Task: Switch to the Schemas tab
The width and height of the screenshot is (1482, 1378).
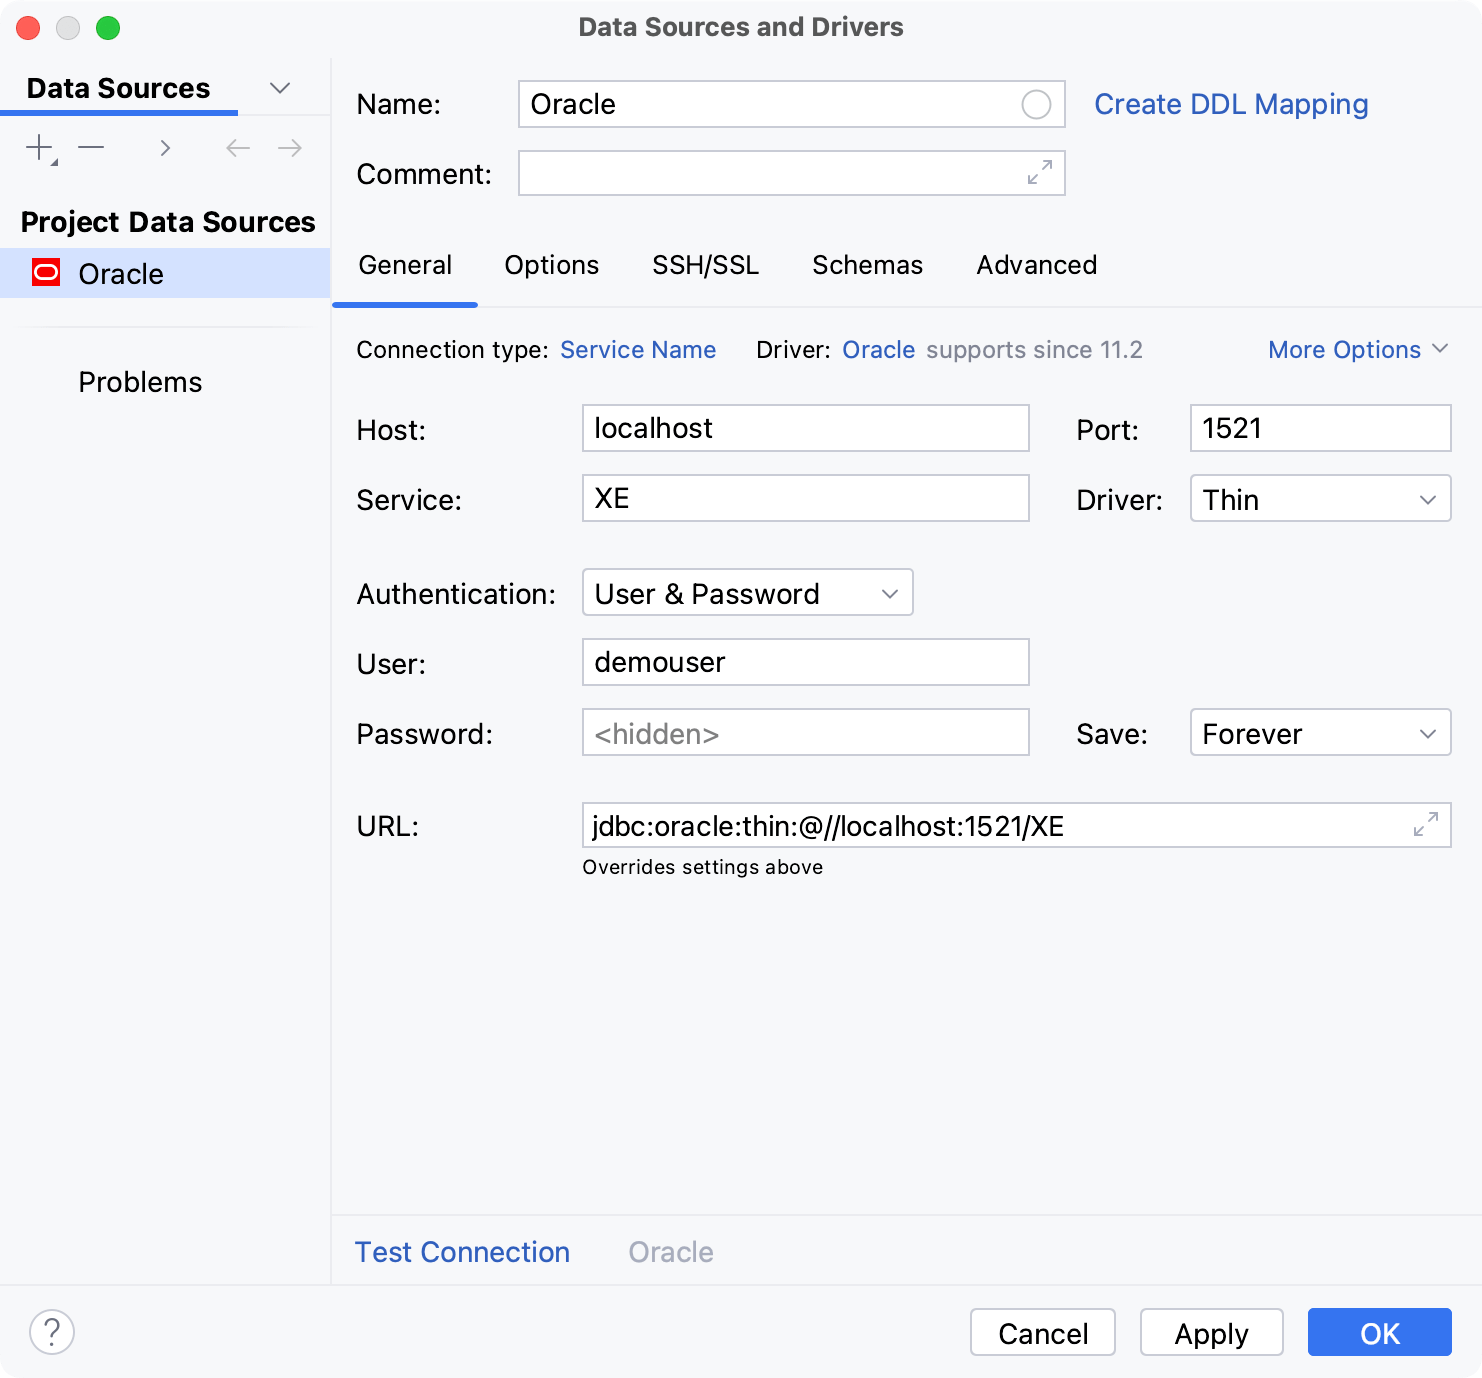Action: 866,265
